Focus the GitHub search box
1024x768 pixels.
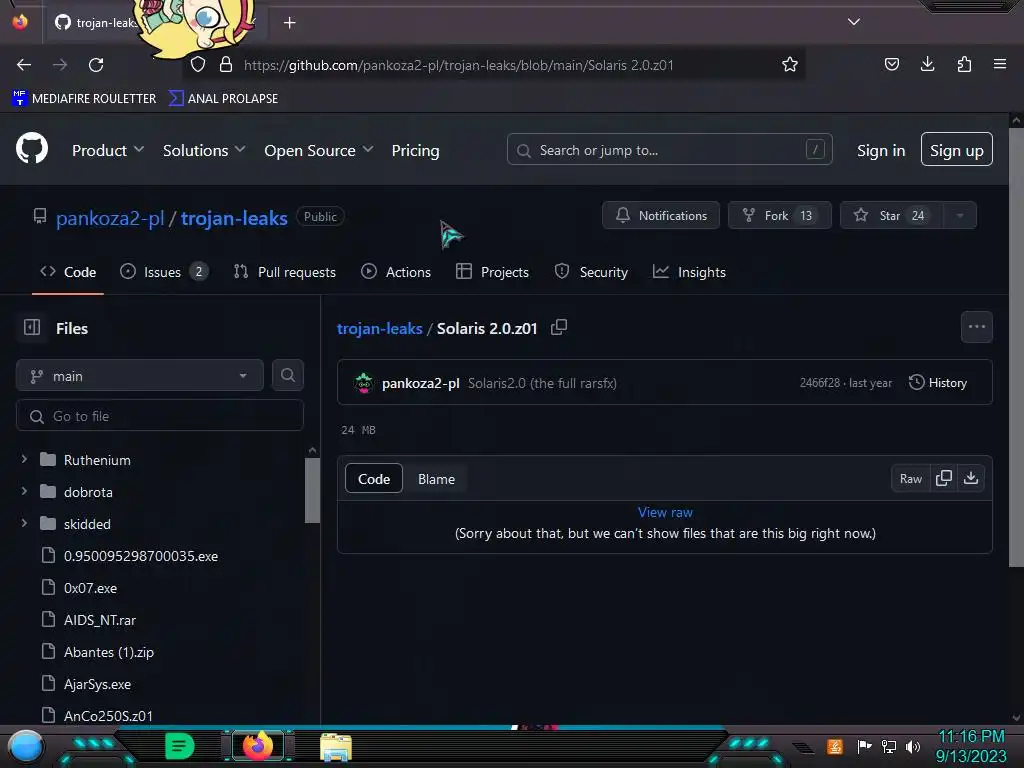669,150
